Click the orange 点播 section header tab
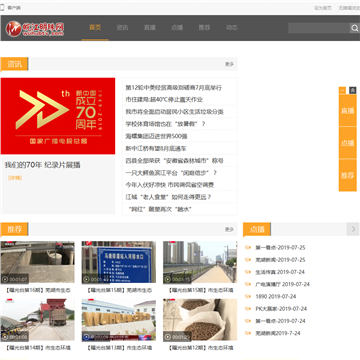The image size is (360, 360). [x=257, y=229]
